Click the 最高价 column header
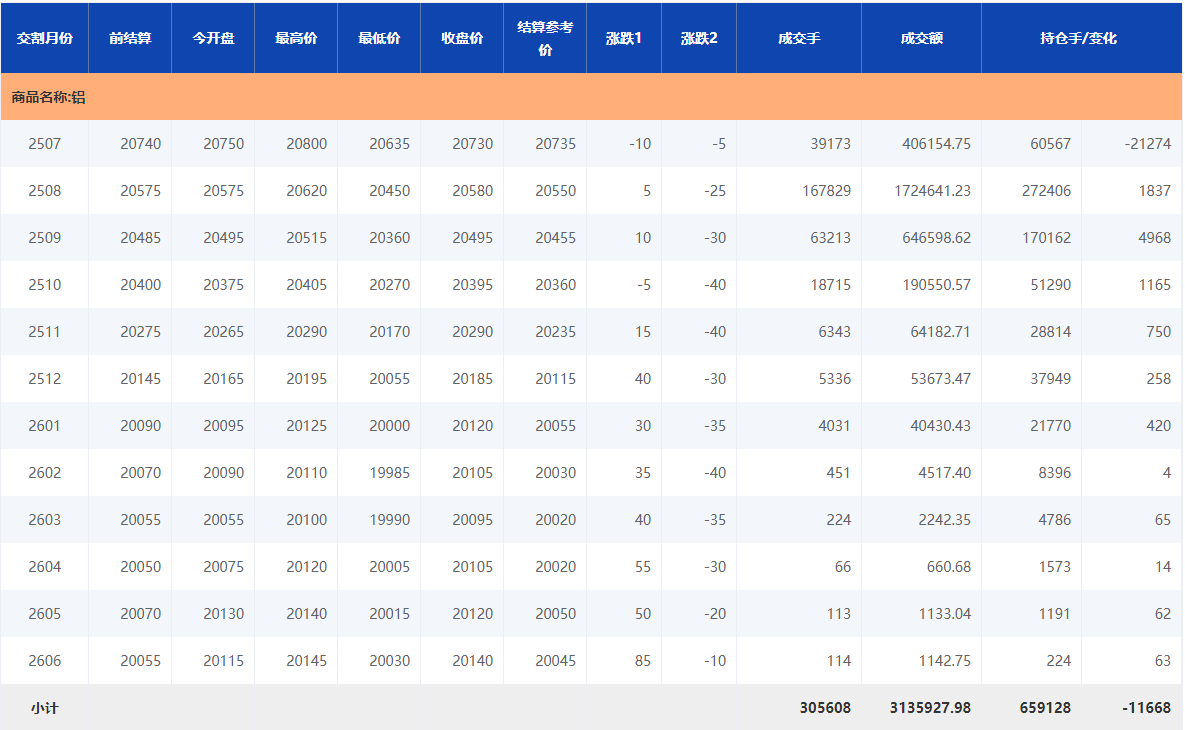Viewport: 1185px width, 730px height. click(x=296, y=38)
